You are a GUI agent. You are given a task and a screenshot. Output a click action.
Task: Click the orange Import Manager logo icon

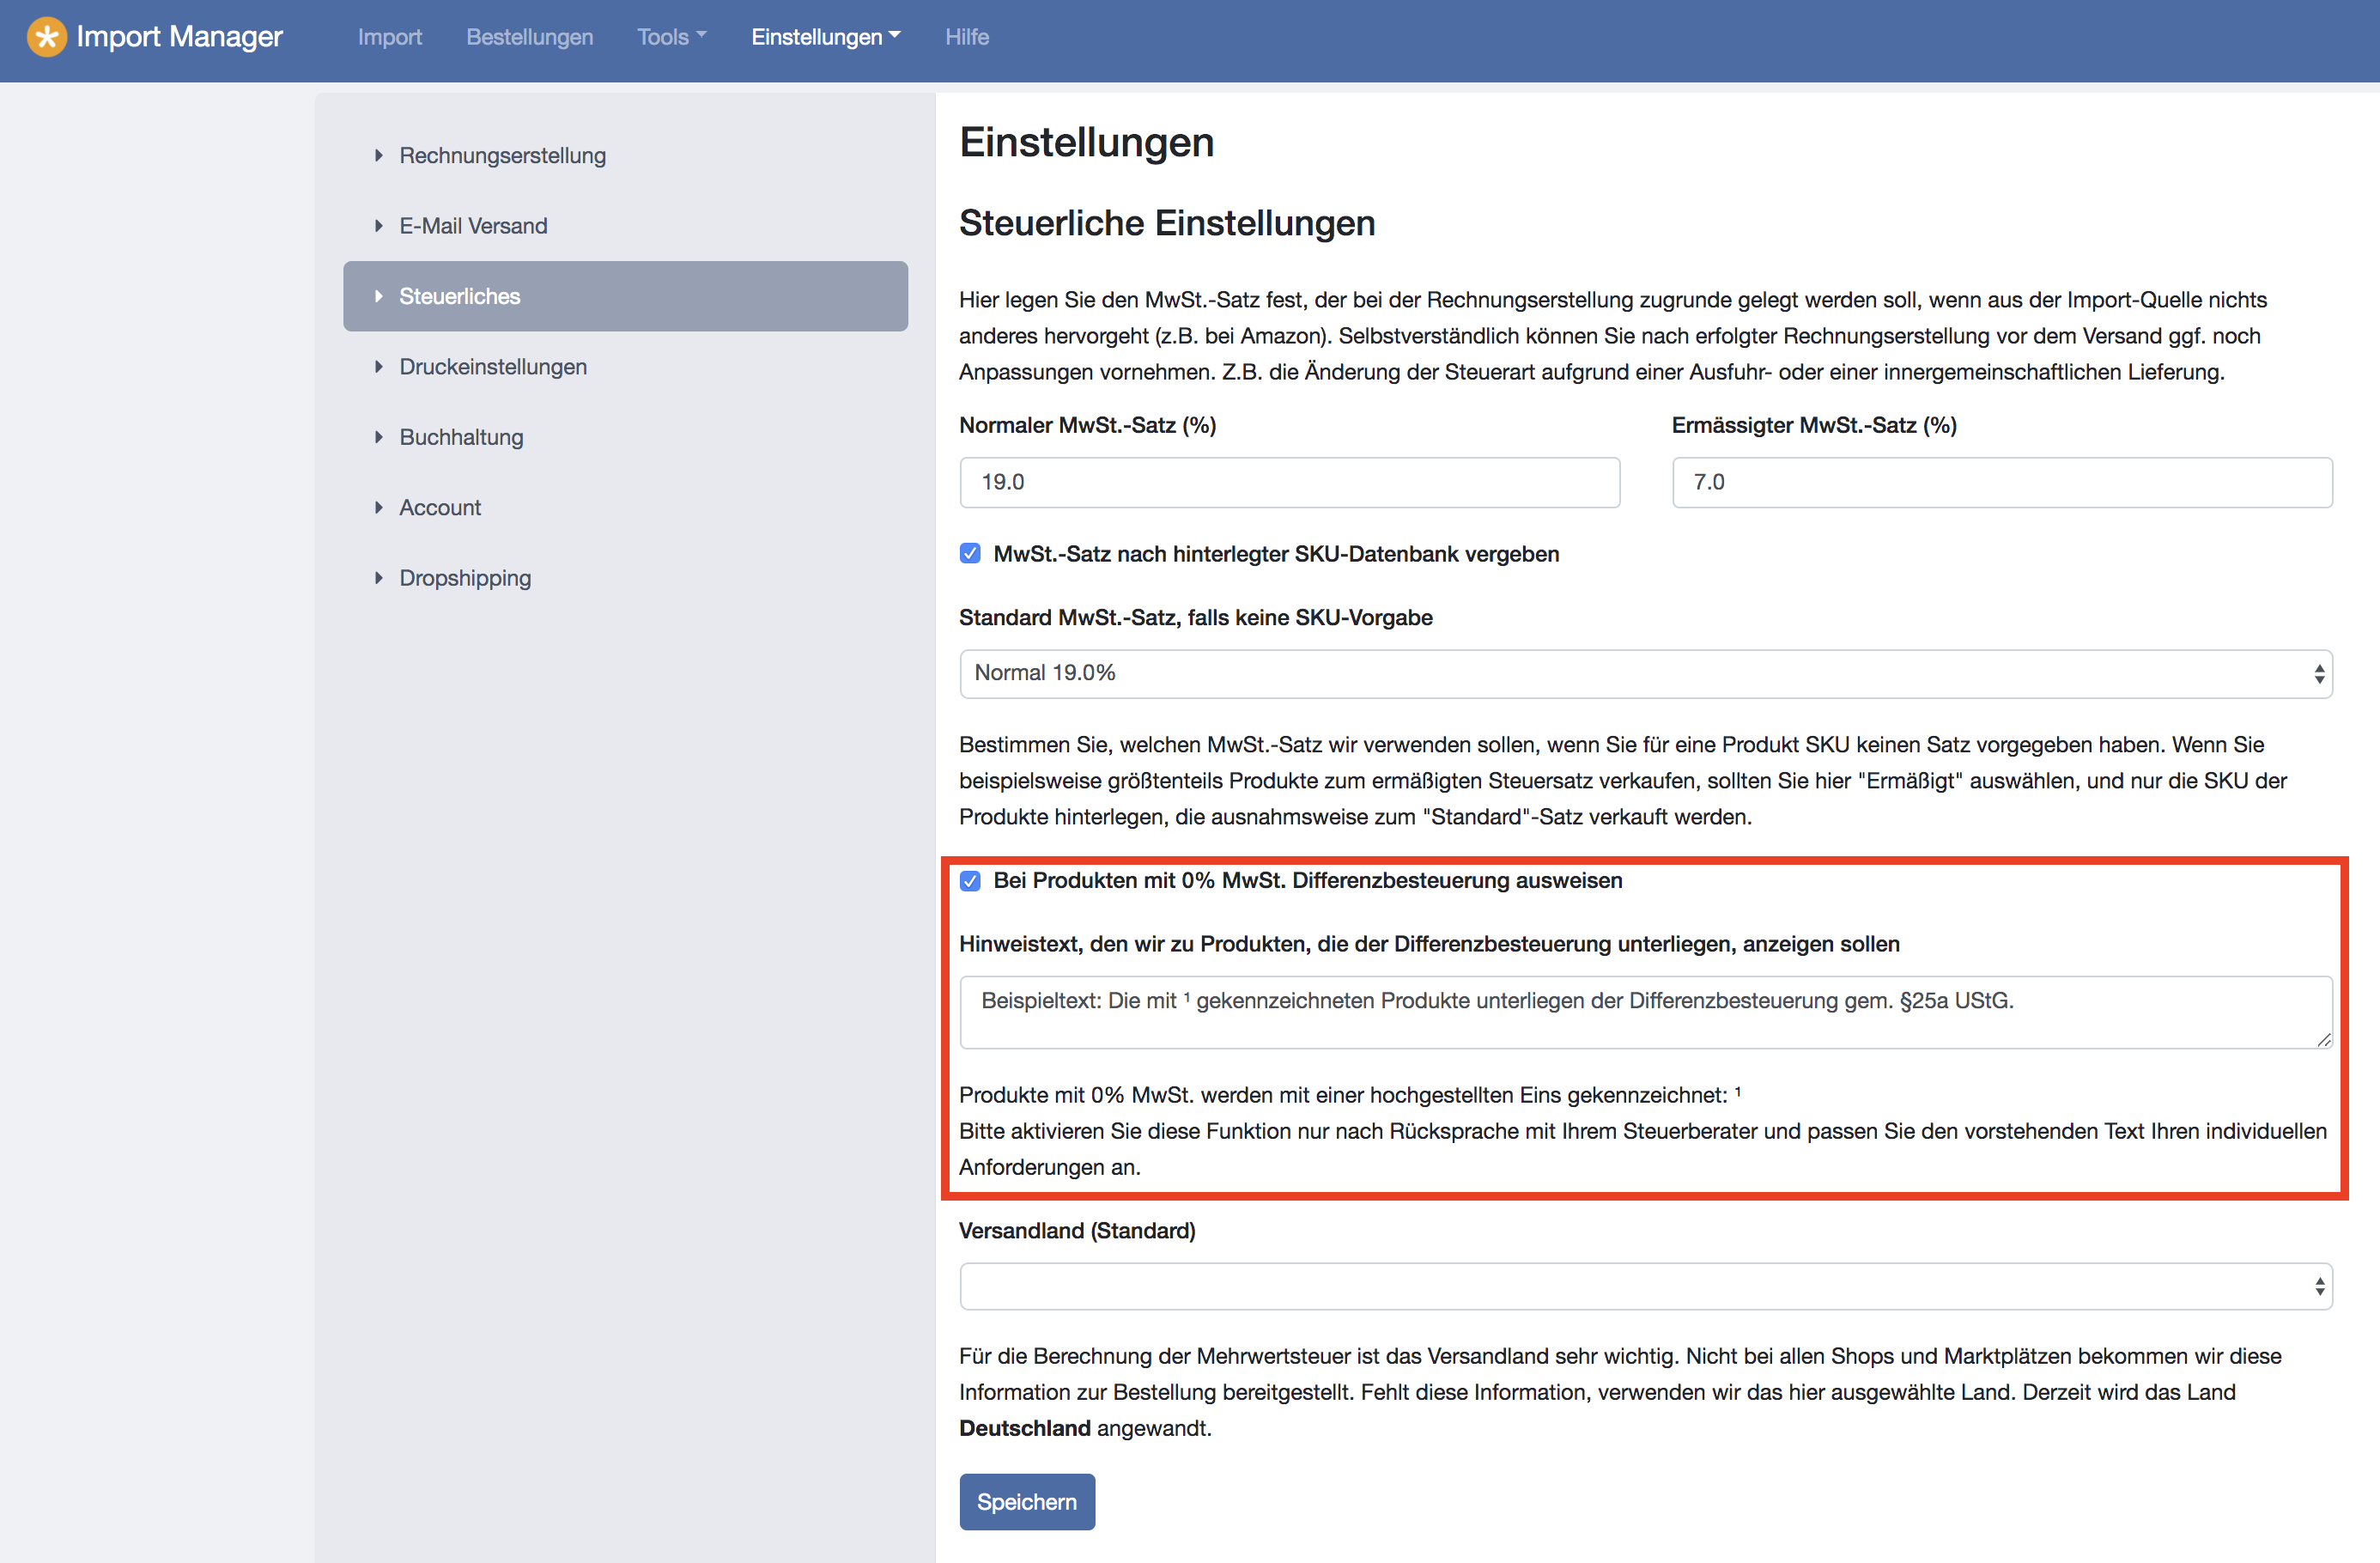tap(46, 37)
